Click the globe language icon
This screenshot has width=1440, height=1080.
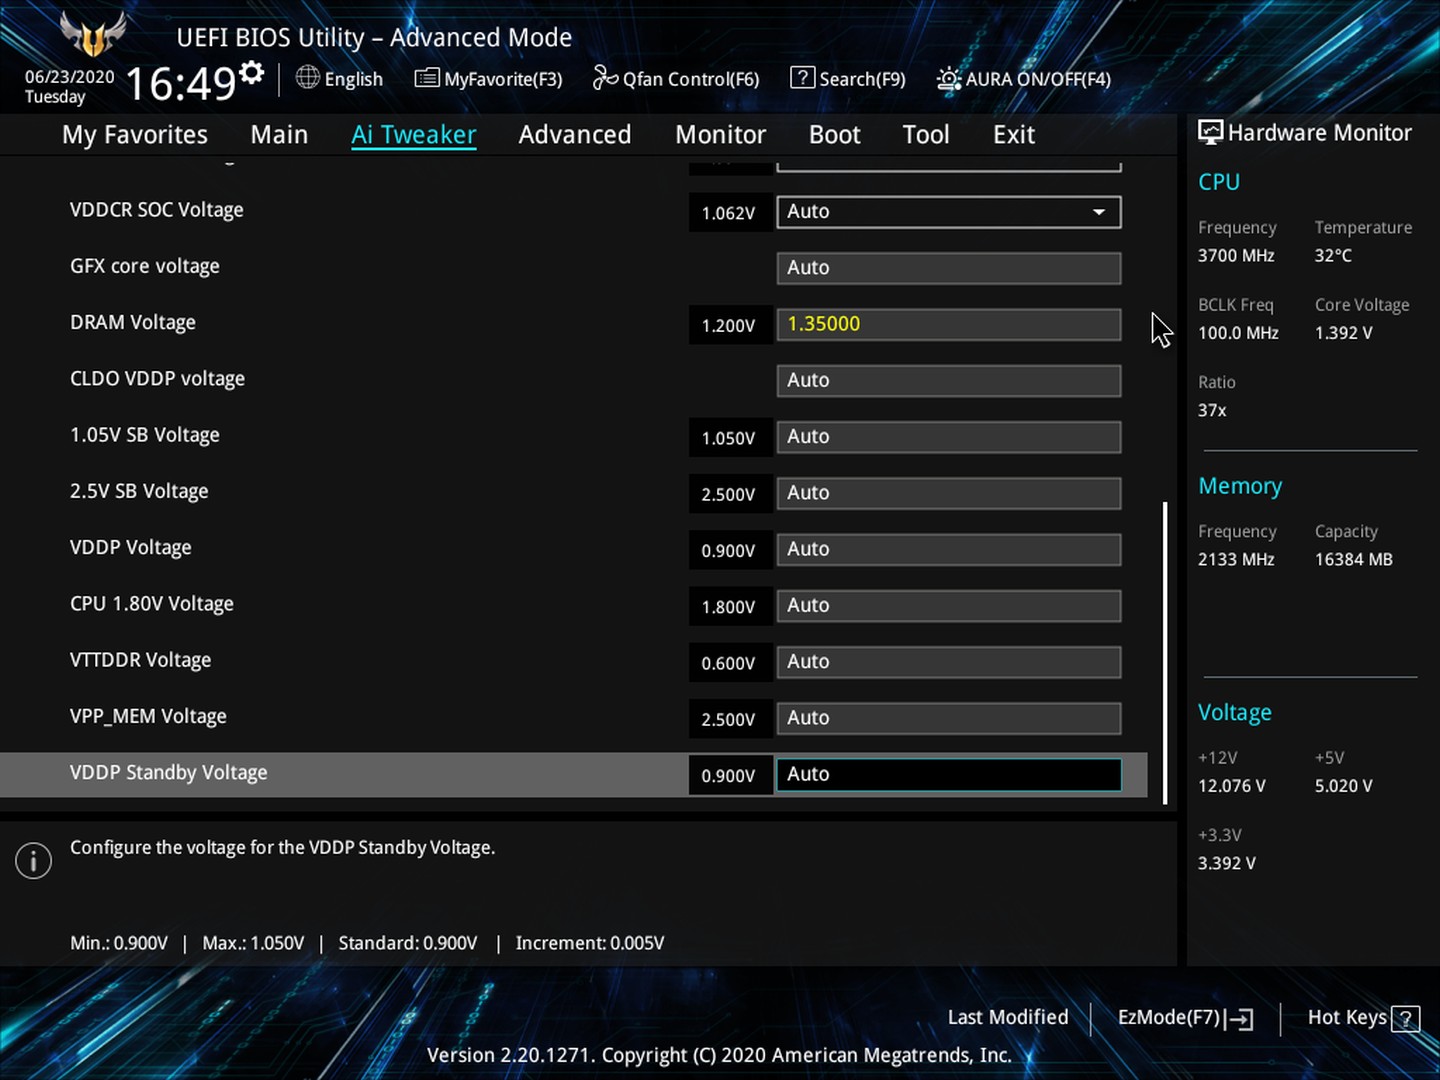click(308, 78)
